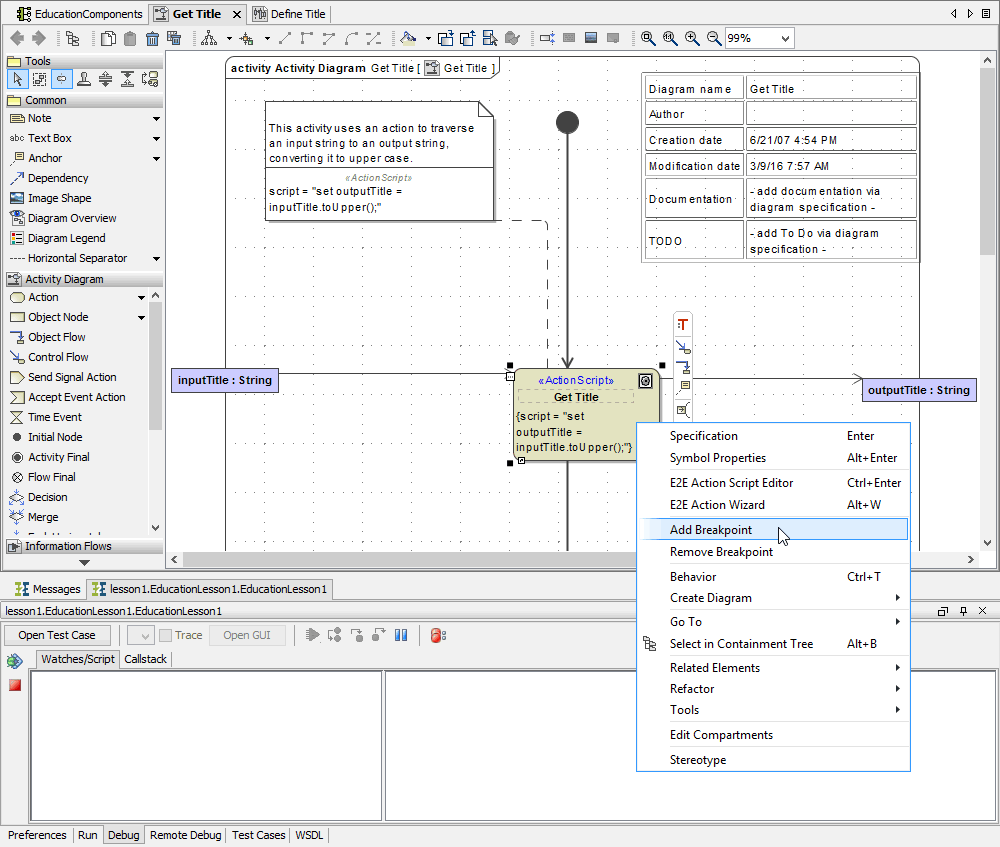Enable the Trace checkbox
Screen dimensions: 1000x847
pos(164,634)
